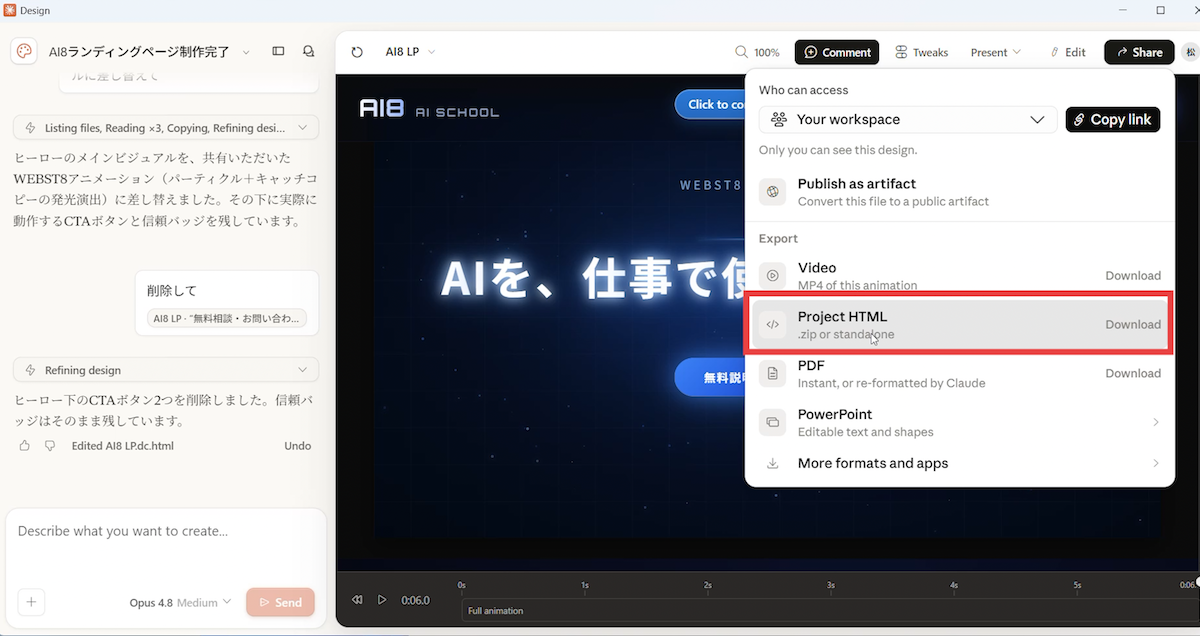Expand the Refining design activity row

tap(166, 370)
